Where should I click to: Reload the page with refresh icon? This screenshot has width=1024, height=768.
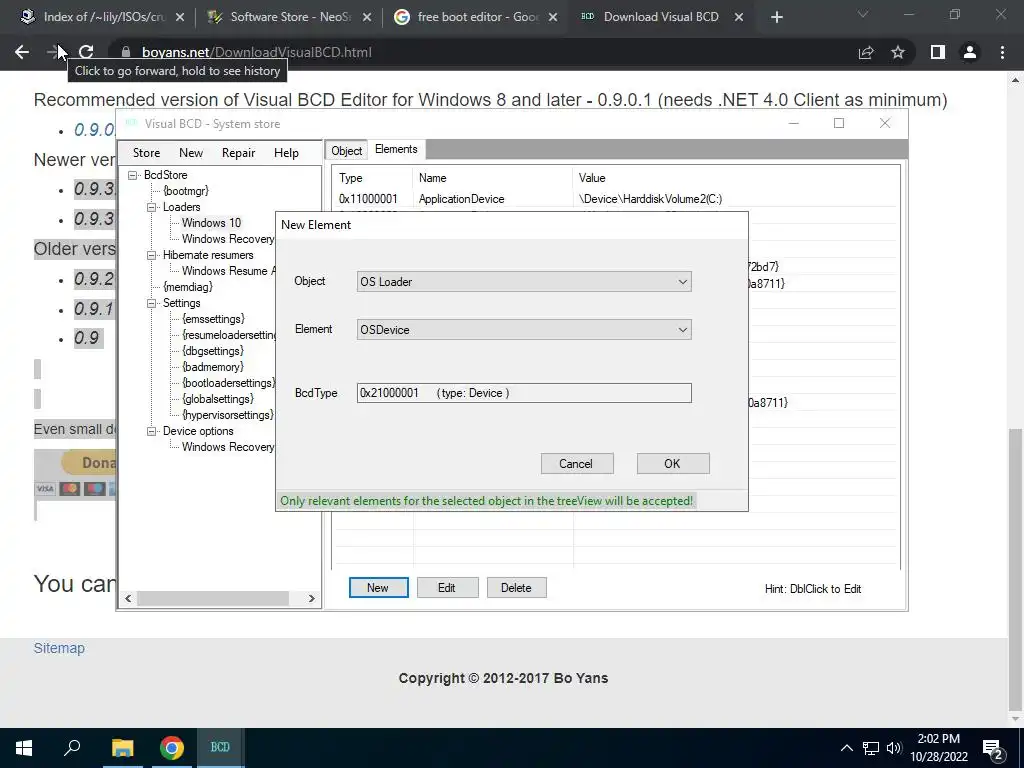(x=86, y=52)
